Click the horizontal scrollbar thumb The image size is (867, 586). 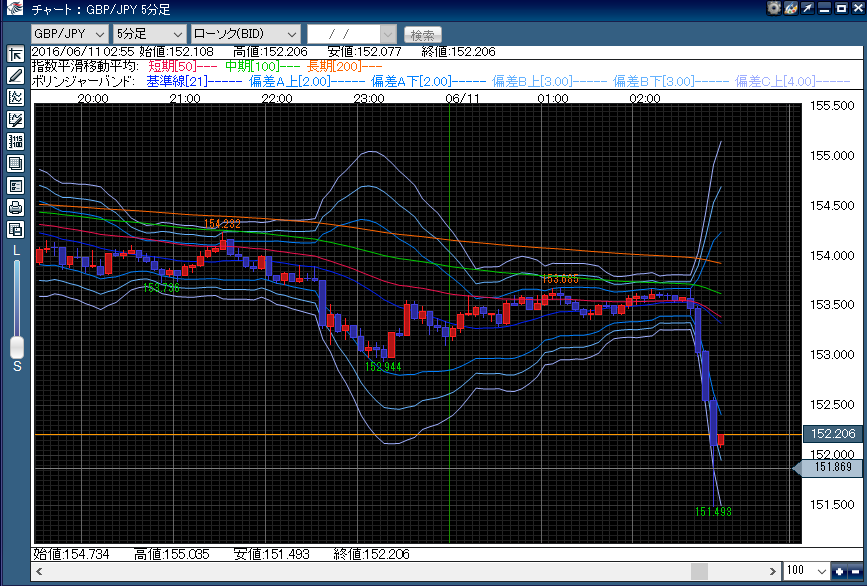point(699,571)
